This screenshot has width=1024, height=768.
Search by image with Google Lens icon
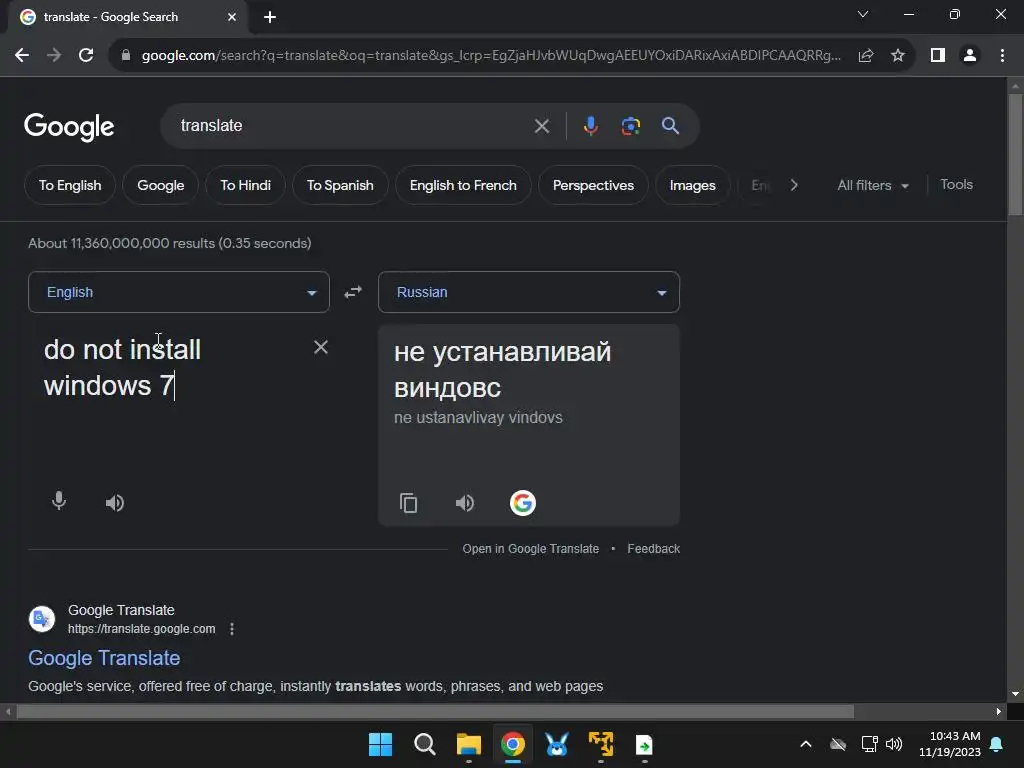click(x=630, y=126)
